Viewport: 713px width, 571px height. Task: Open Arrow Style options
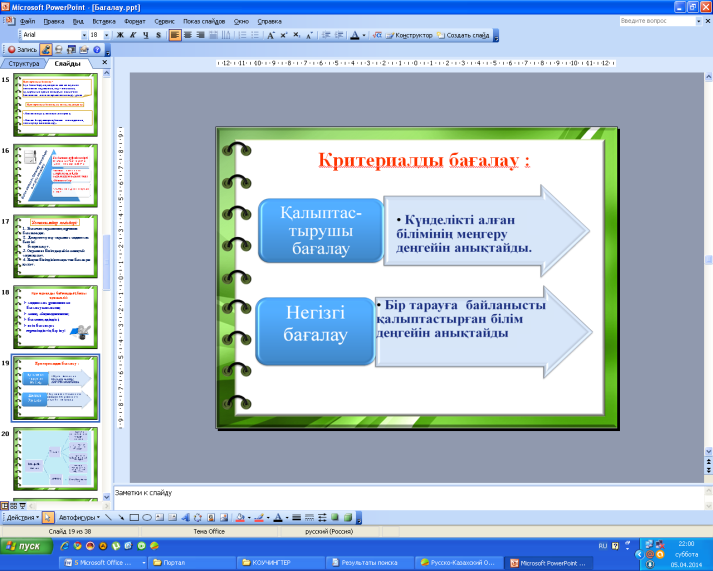tap(322, 517)
